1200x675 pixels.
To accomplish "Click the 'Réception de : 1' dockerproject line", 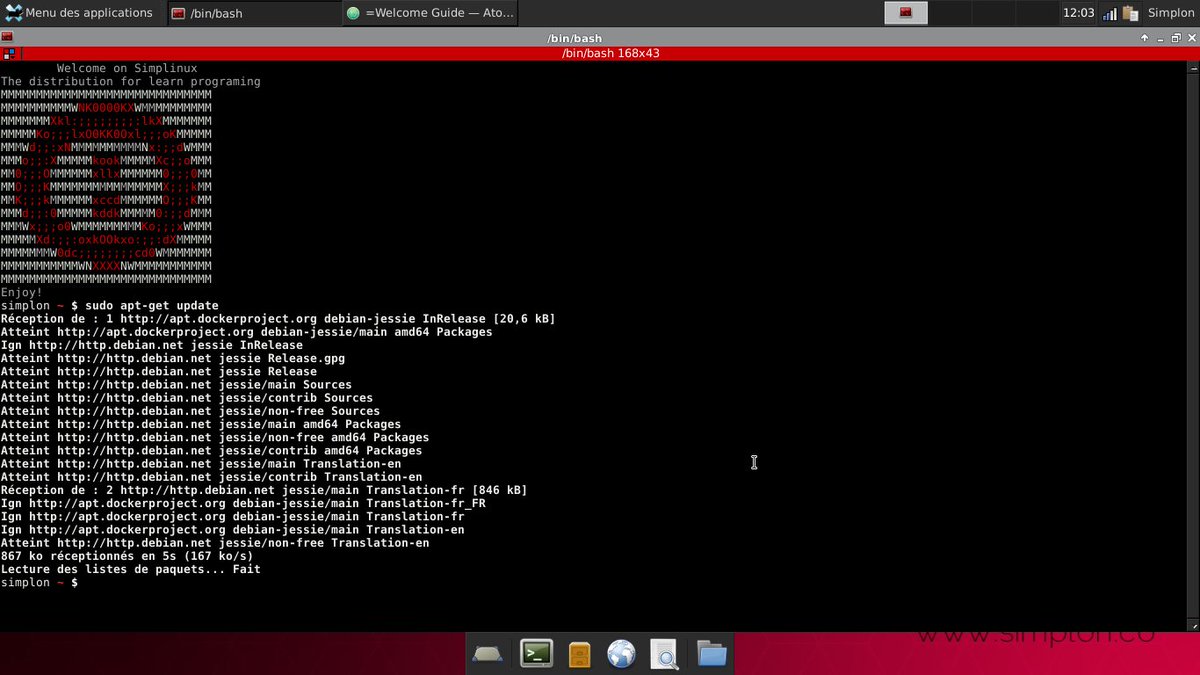I will click(x=278, y=318).
